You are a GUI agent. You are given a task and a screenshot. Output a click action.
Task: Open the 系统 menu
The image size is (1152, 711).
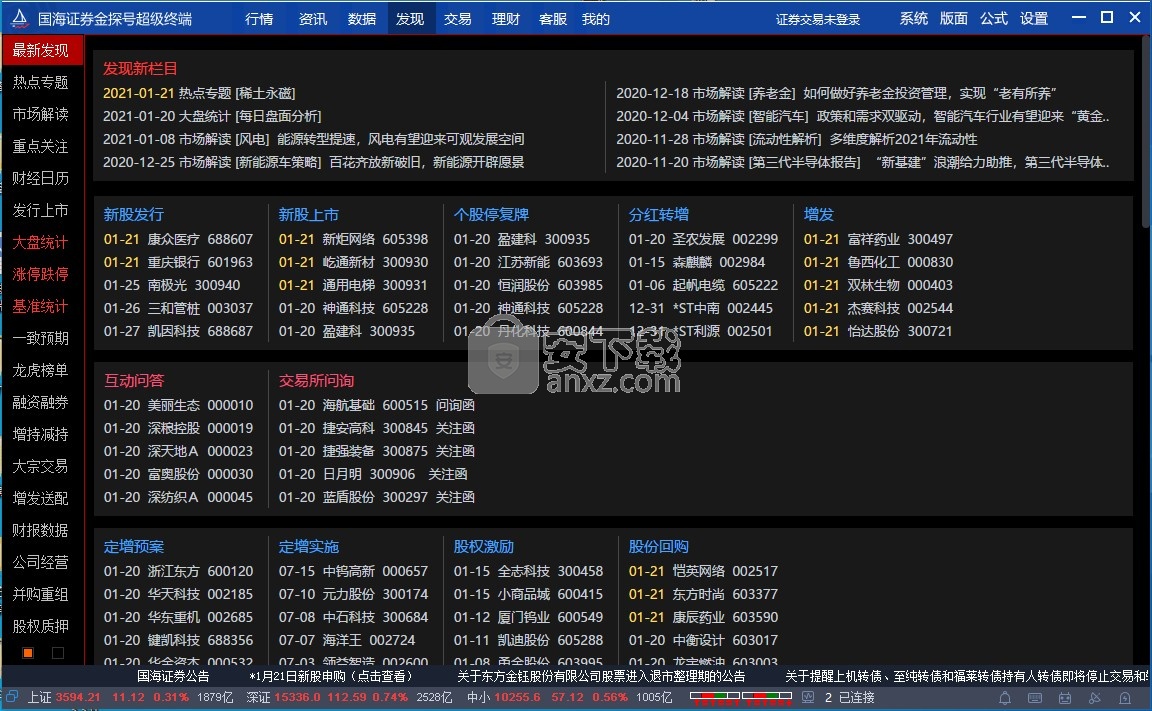[914, 19]
